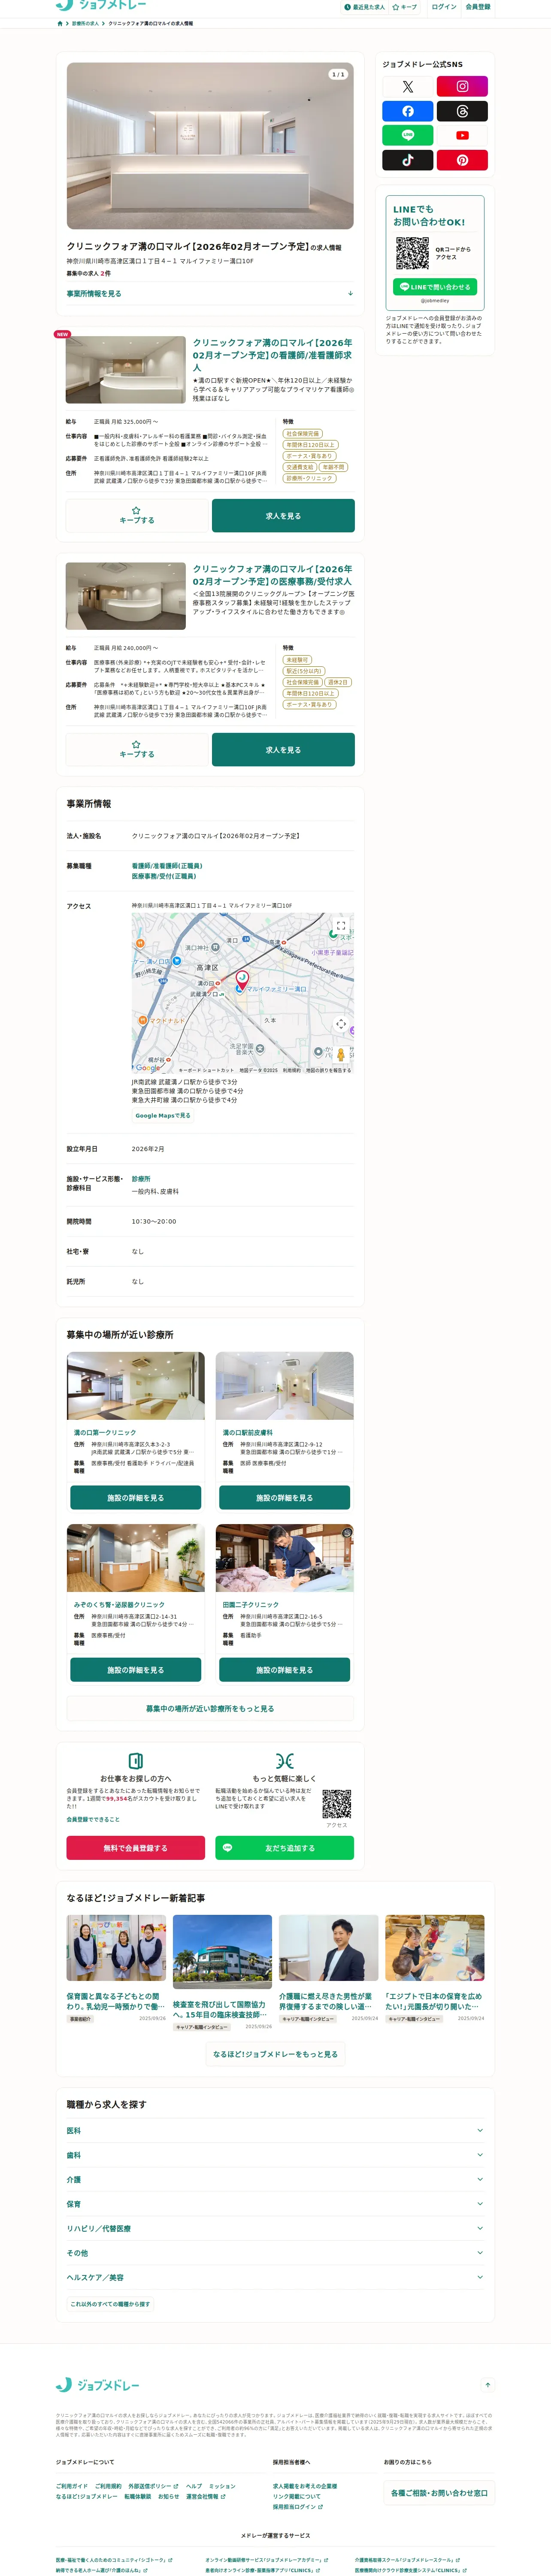
Task: Click the home icon in the breadcrumb
Action: (x=60, y=23)
